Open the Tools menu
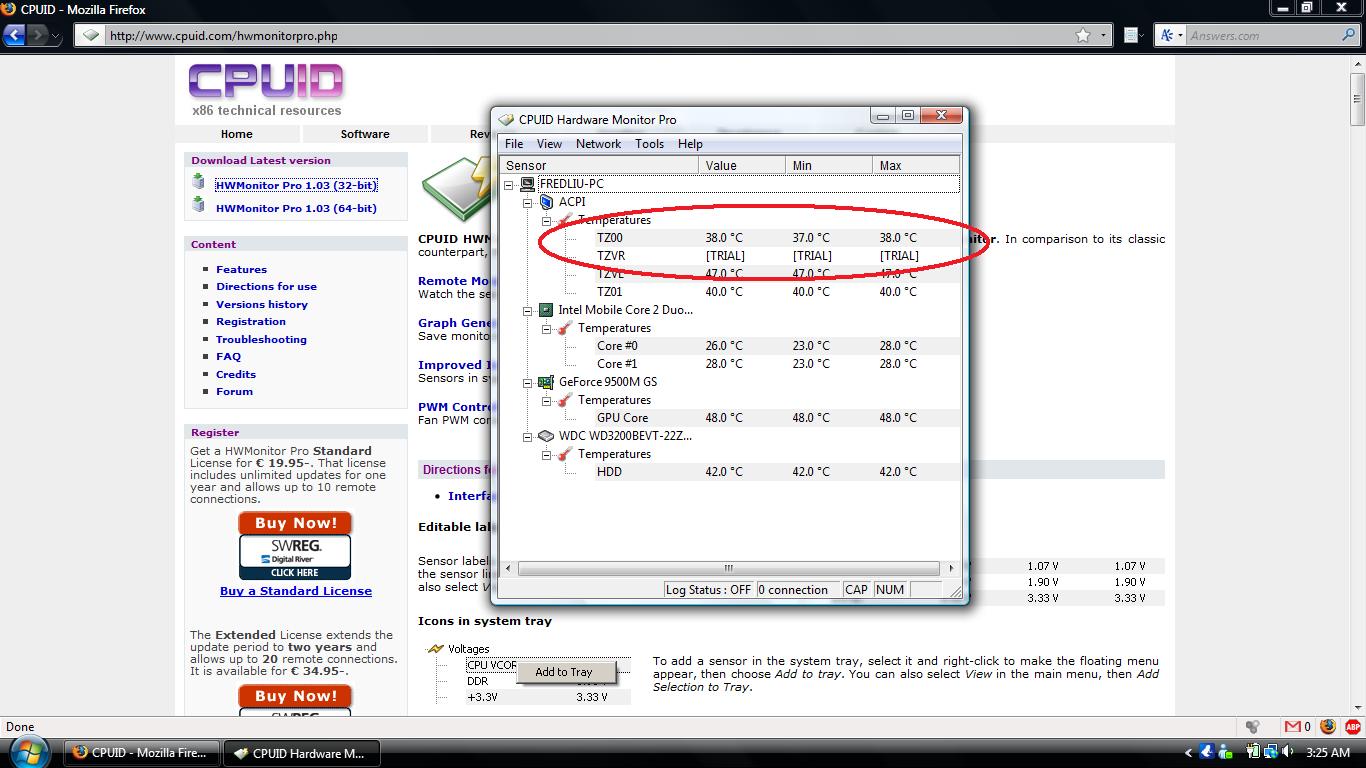The image size is (1366, 768). coord(649,144)
